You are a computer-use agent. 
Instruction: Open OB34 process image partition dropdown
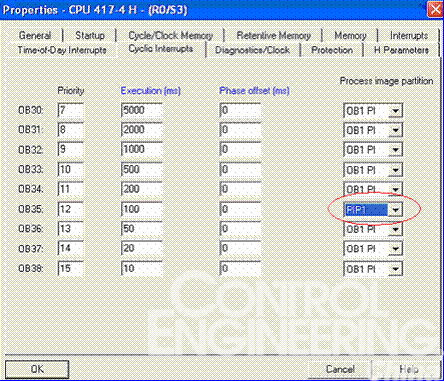396,189
